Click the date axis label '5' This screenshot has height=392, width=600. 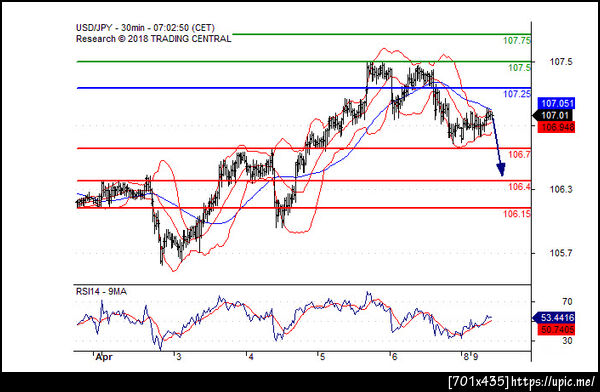tap(322, 357)
